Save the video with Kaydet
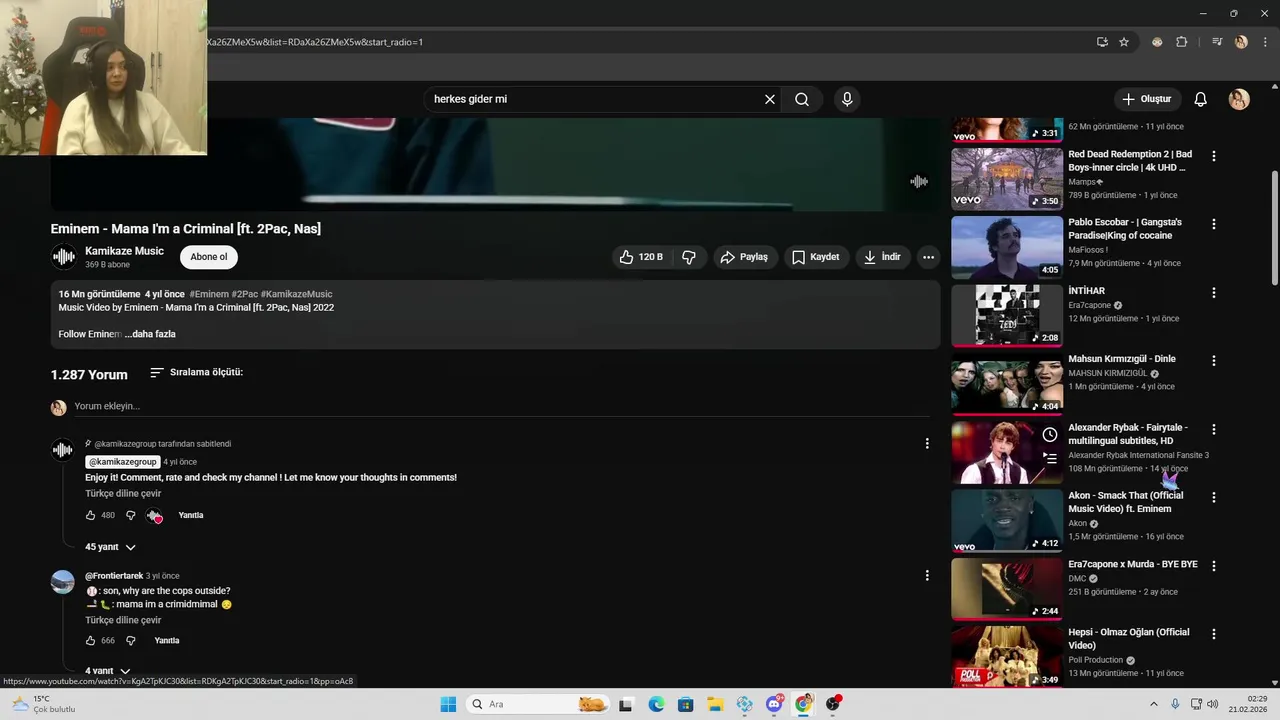1280x720 pixels. click(815, 257)
